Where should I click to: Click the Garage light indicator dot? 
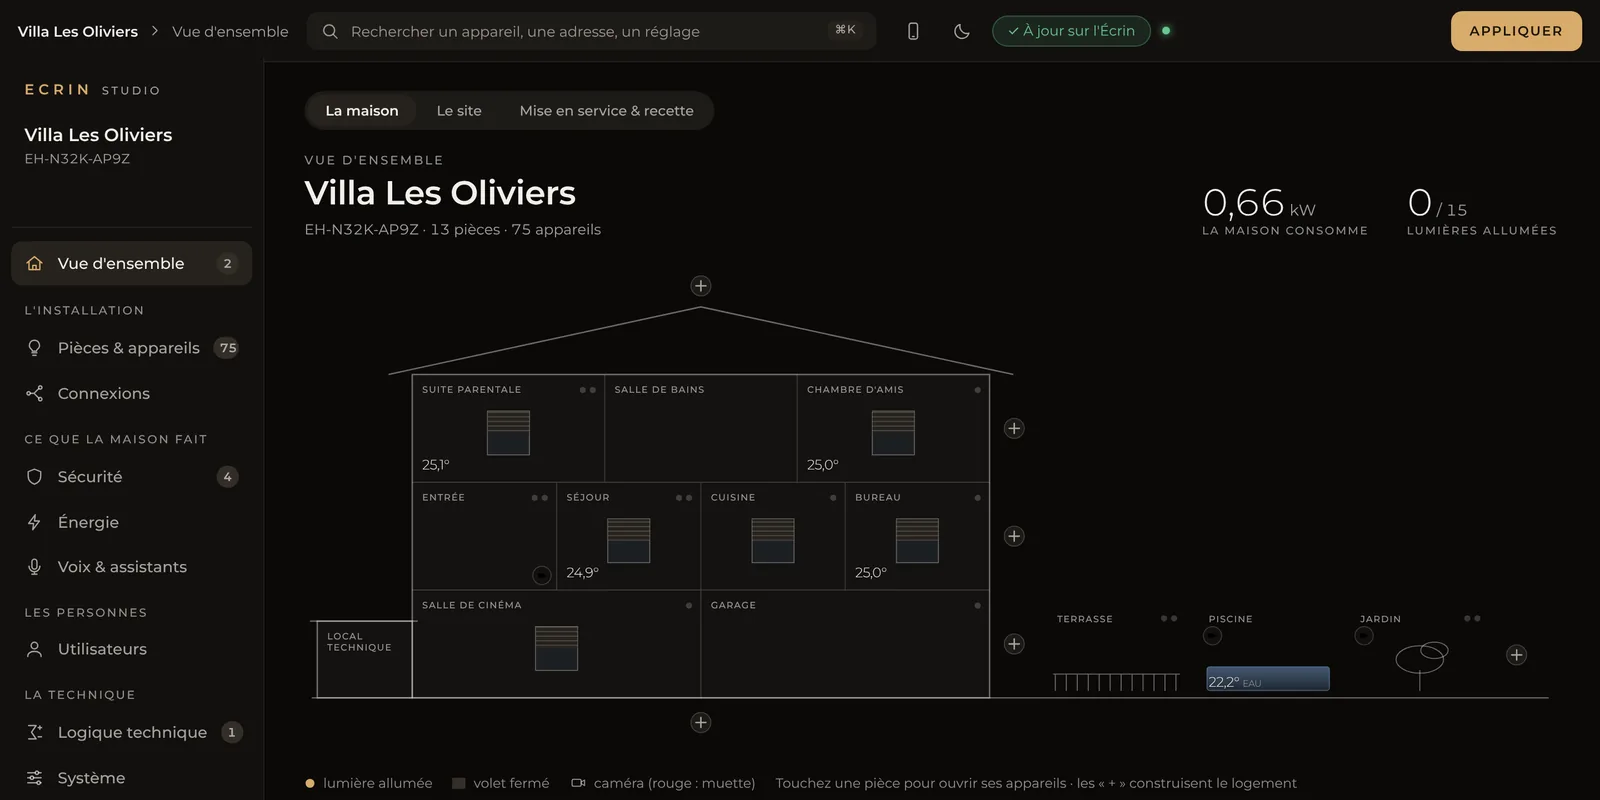click(977, 606)
